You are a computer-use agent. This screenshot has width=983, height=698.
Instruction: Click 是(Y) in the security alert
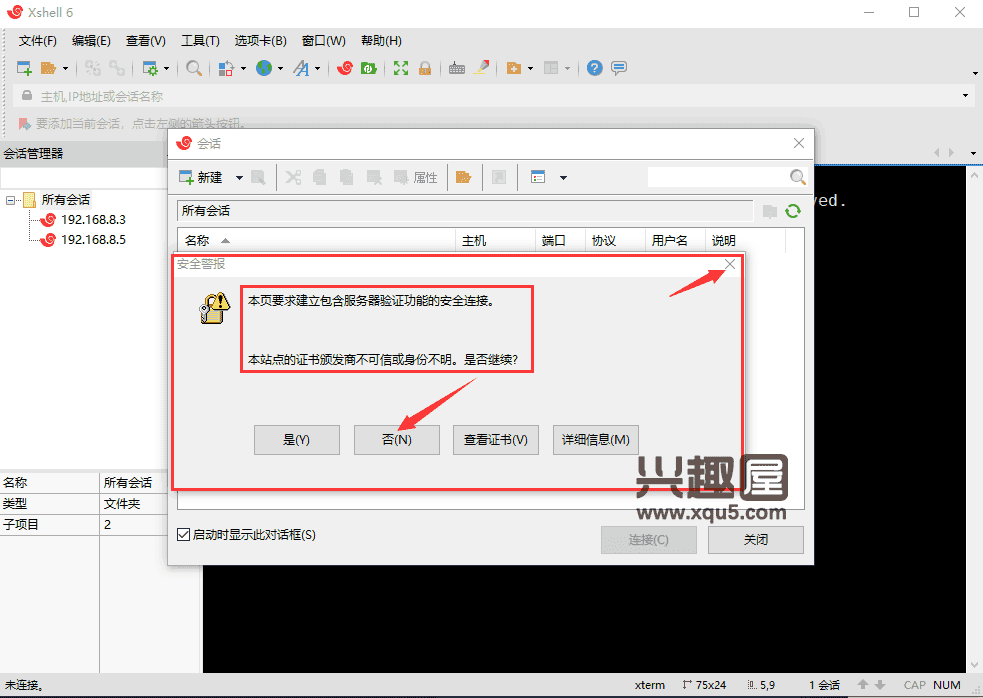(297, 440)
